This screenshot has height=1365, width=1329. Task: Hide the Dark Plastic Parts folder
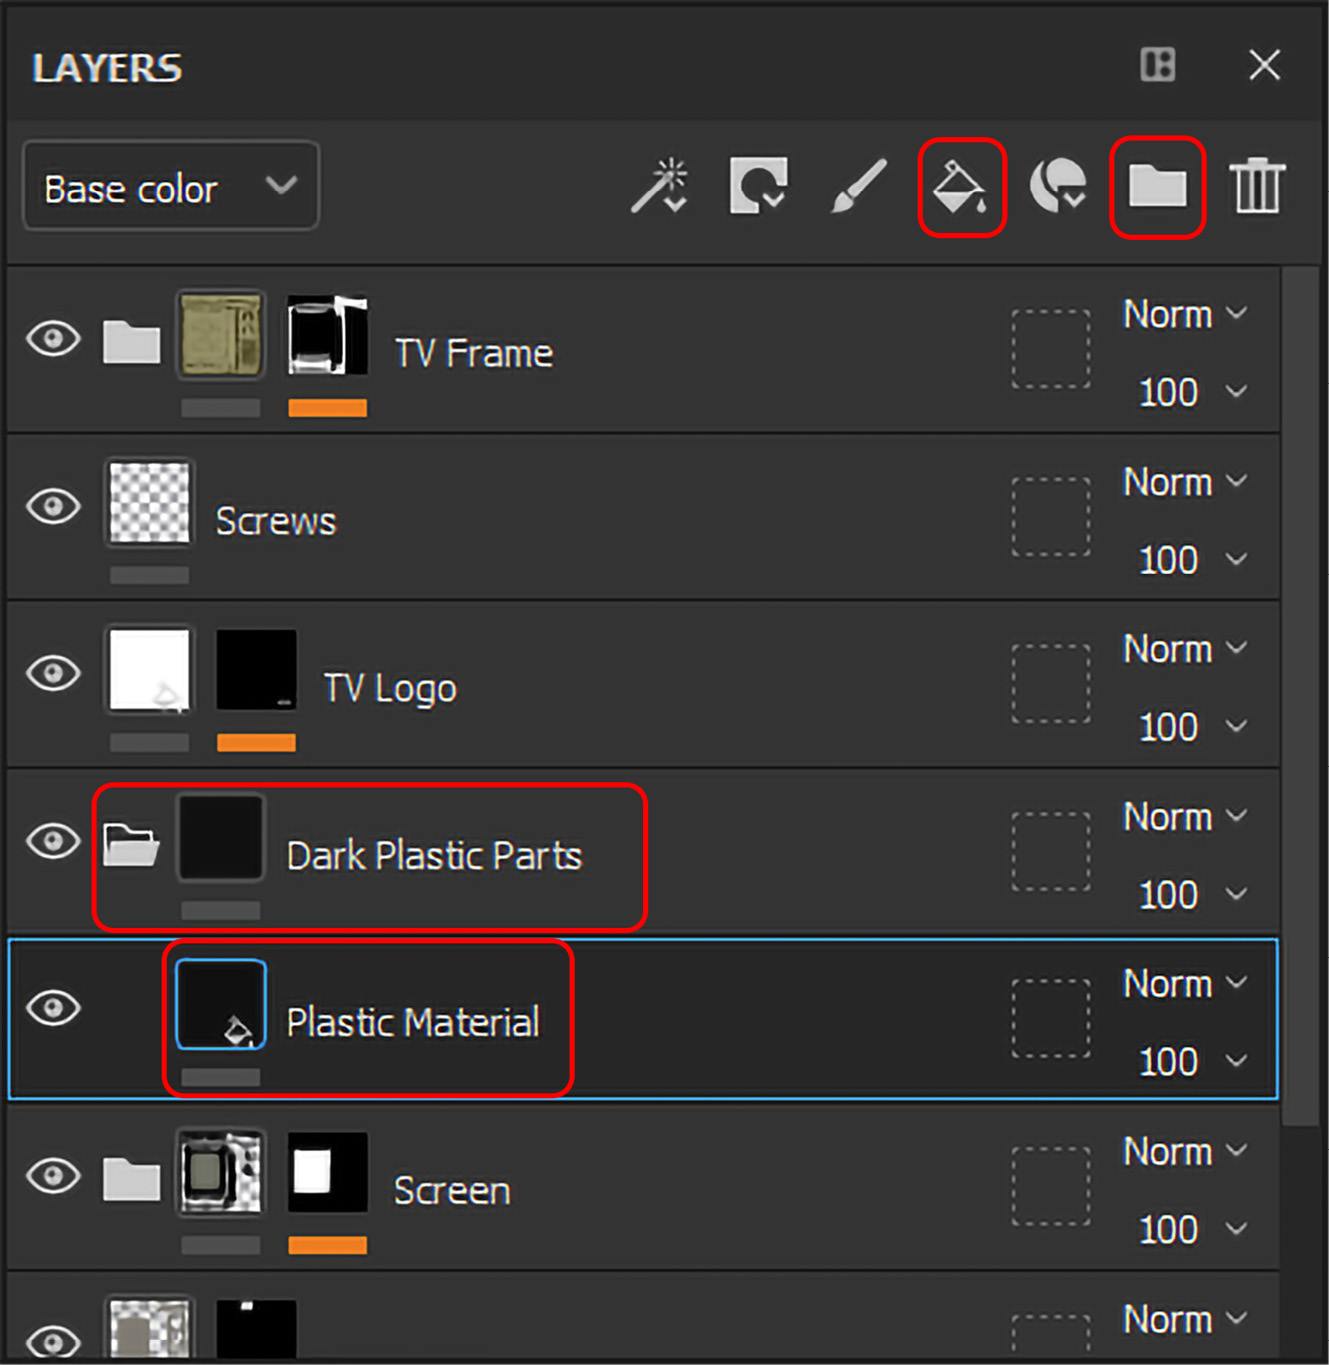(54, 841)
